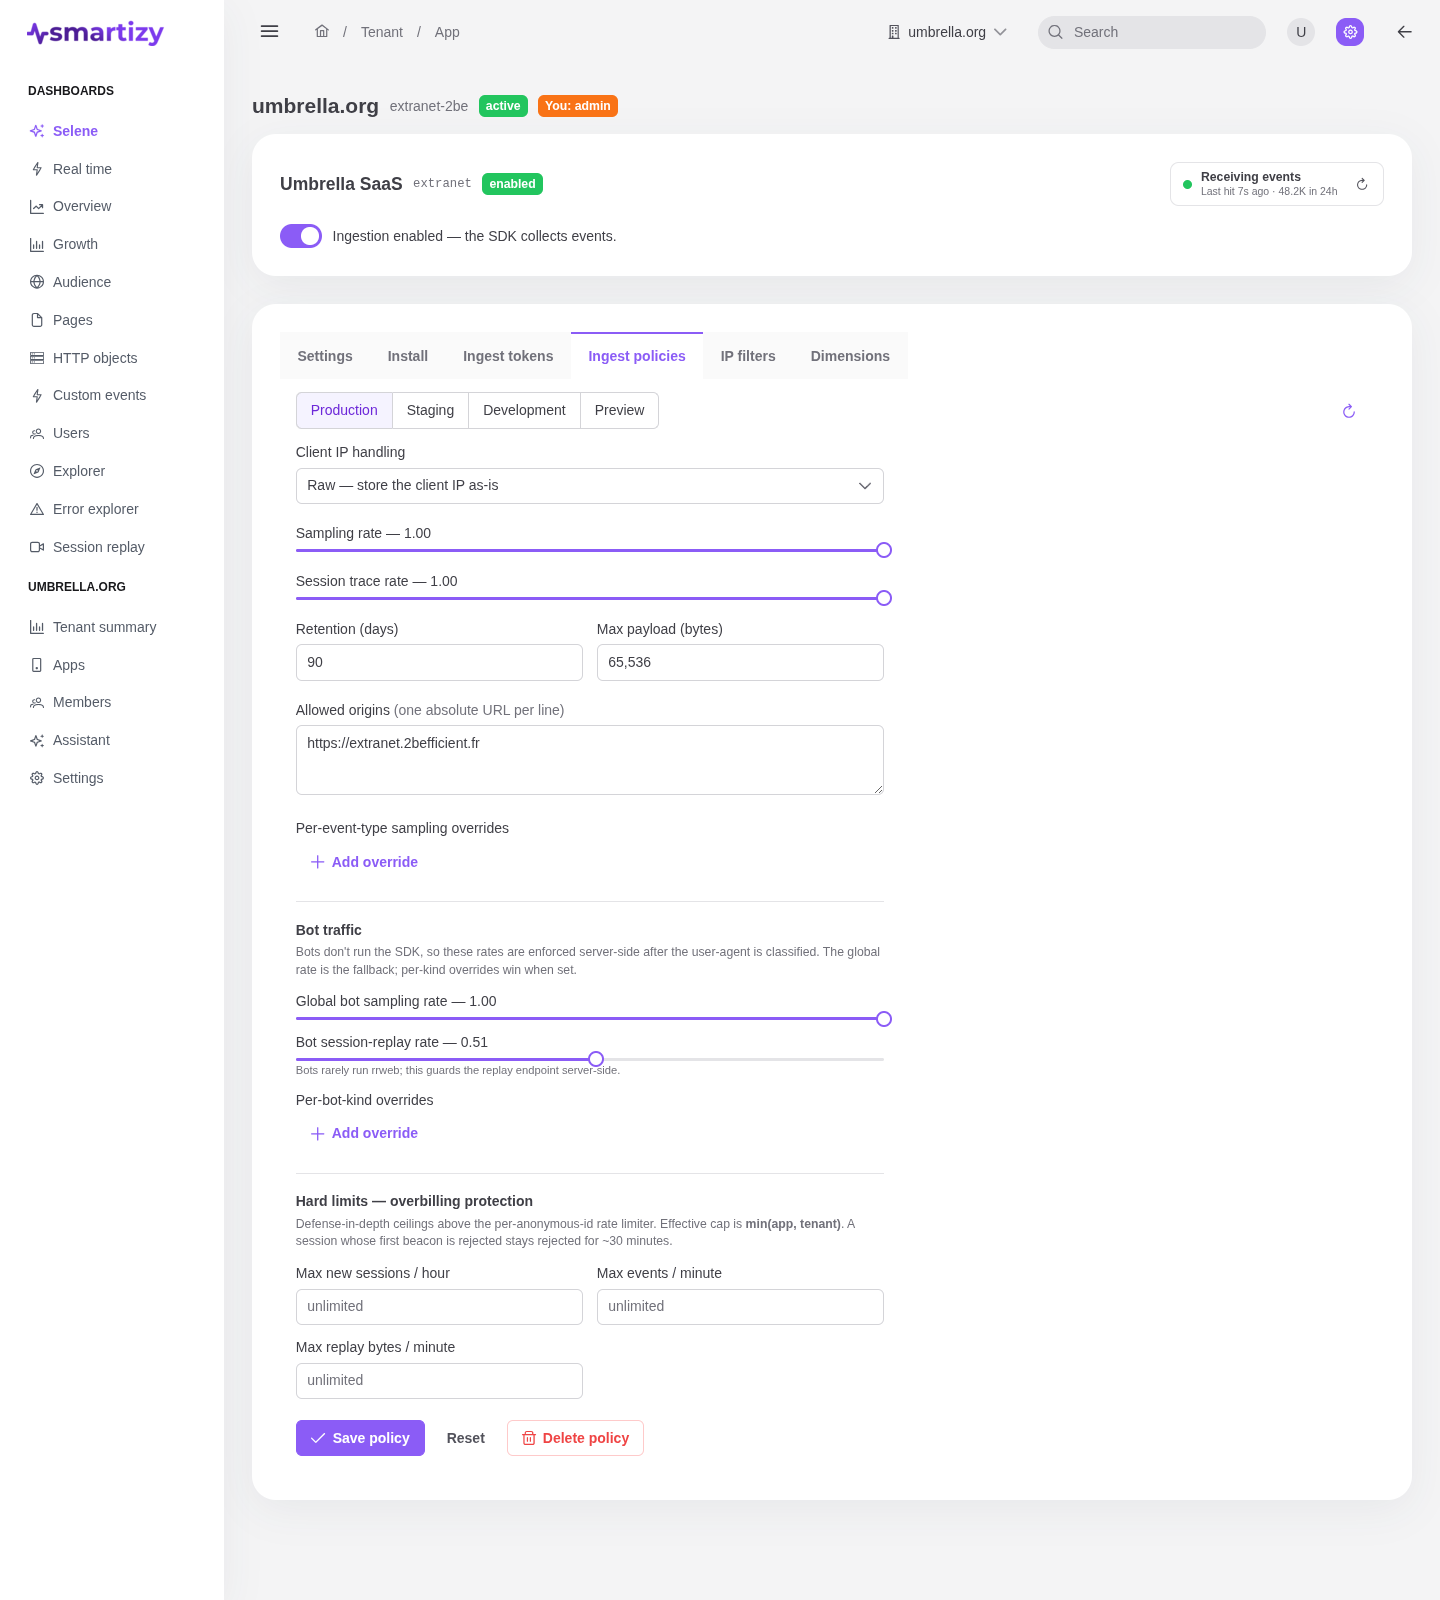Refresh the Receiving events status
The image size is (1440, 1600).
1362,184
